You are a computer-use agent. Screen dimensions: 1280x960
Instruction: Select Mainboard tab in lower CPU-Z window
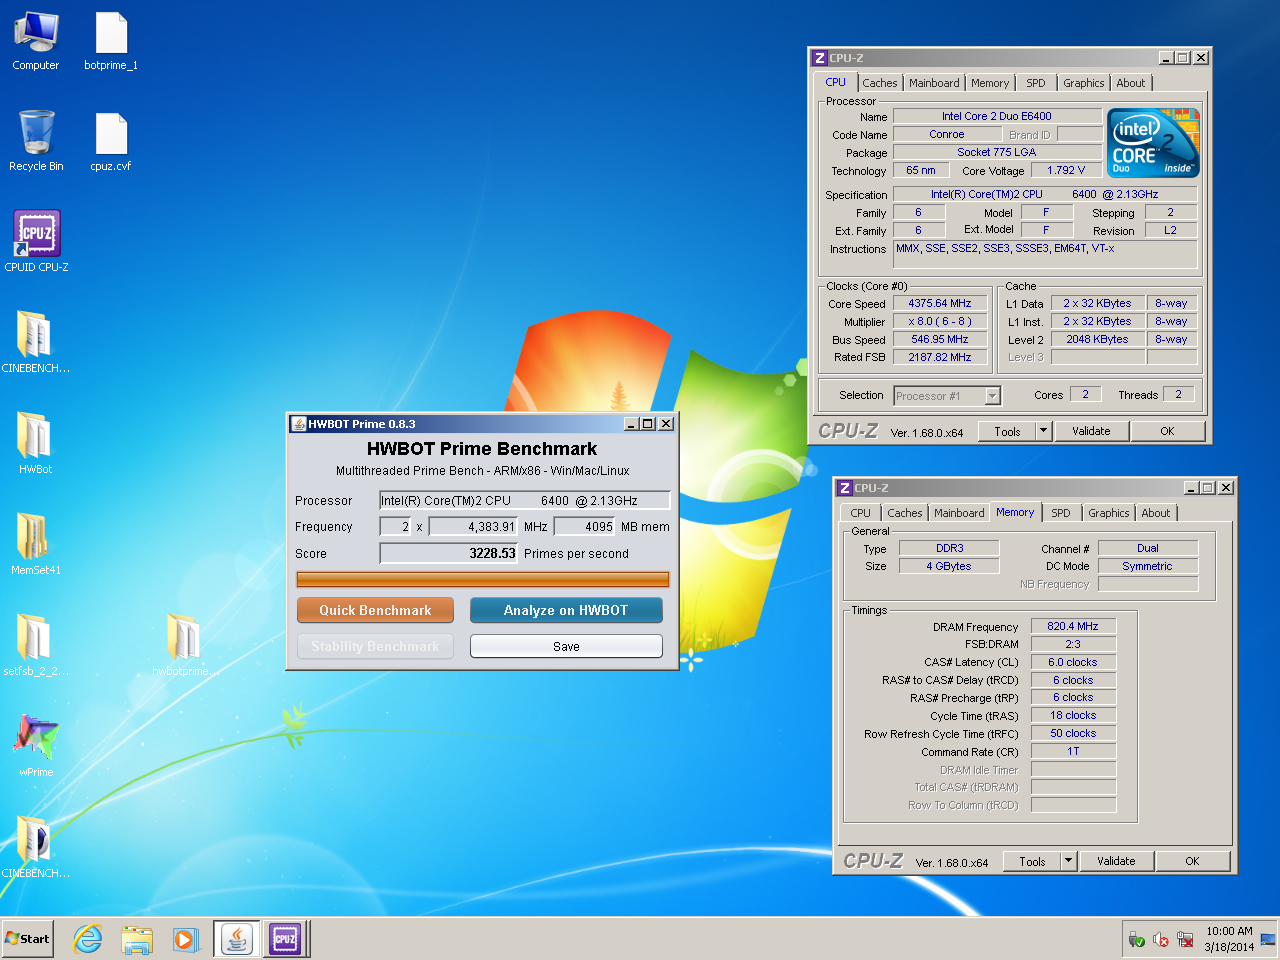[959, 513]
